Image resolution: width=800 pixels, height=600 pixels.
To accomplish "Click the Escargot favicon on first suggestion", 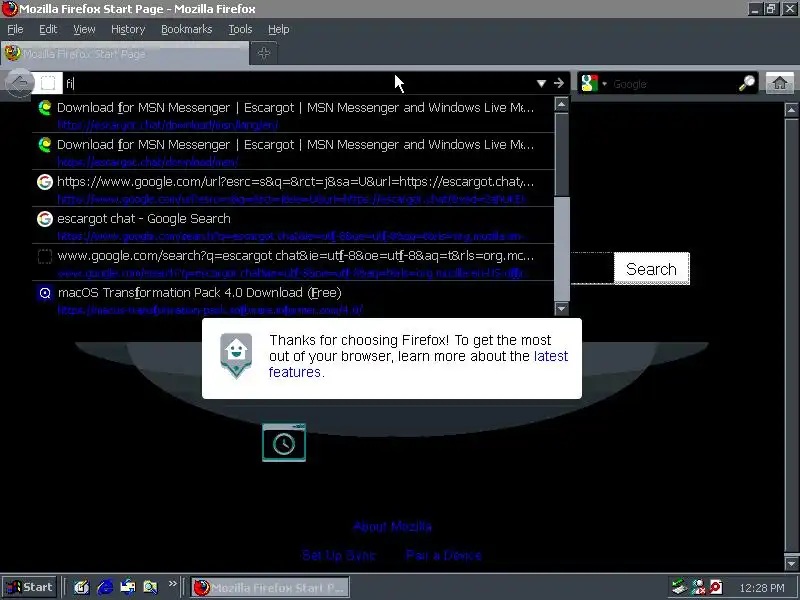I will click(x=45, y=108).
